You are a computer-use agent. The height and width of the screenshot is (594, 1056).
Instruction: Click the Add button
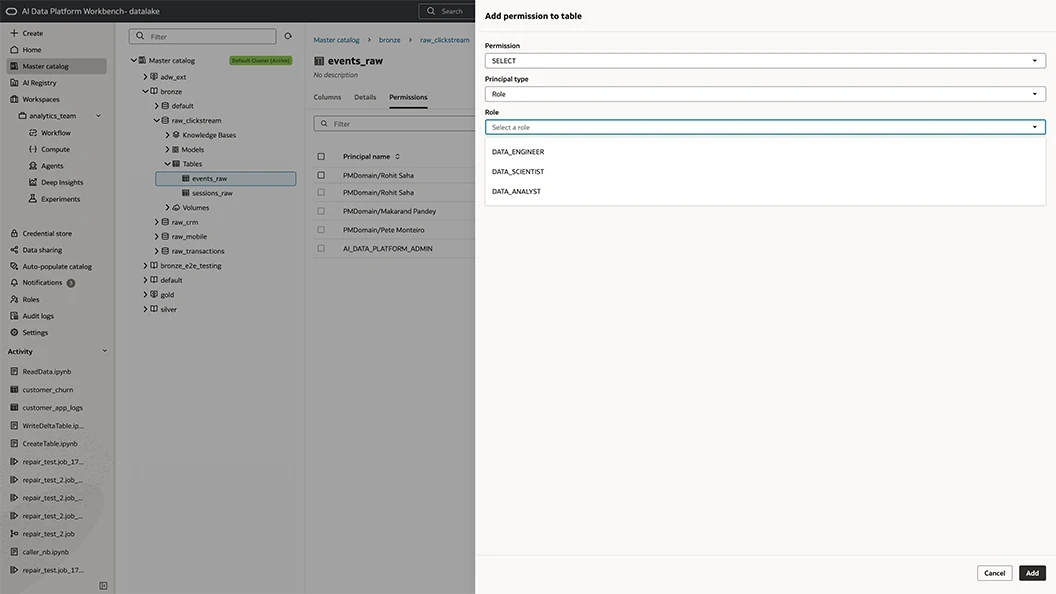[x=1032, y=573]
